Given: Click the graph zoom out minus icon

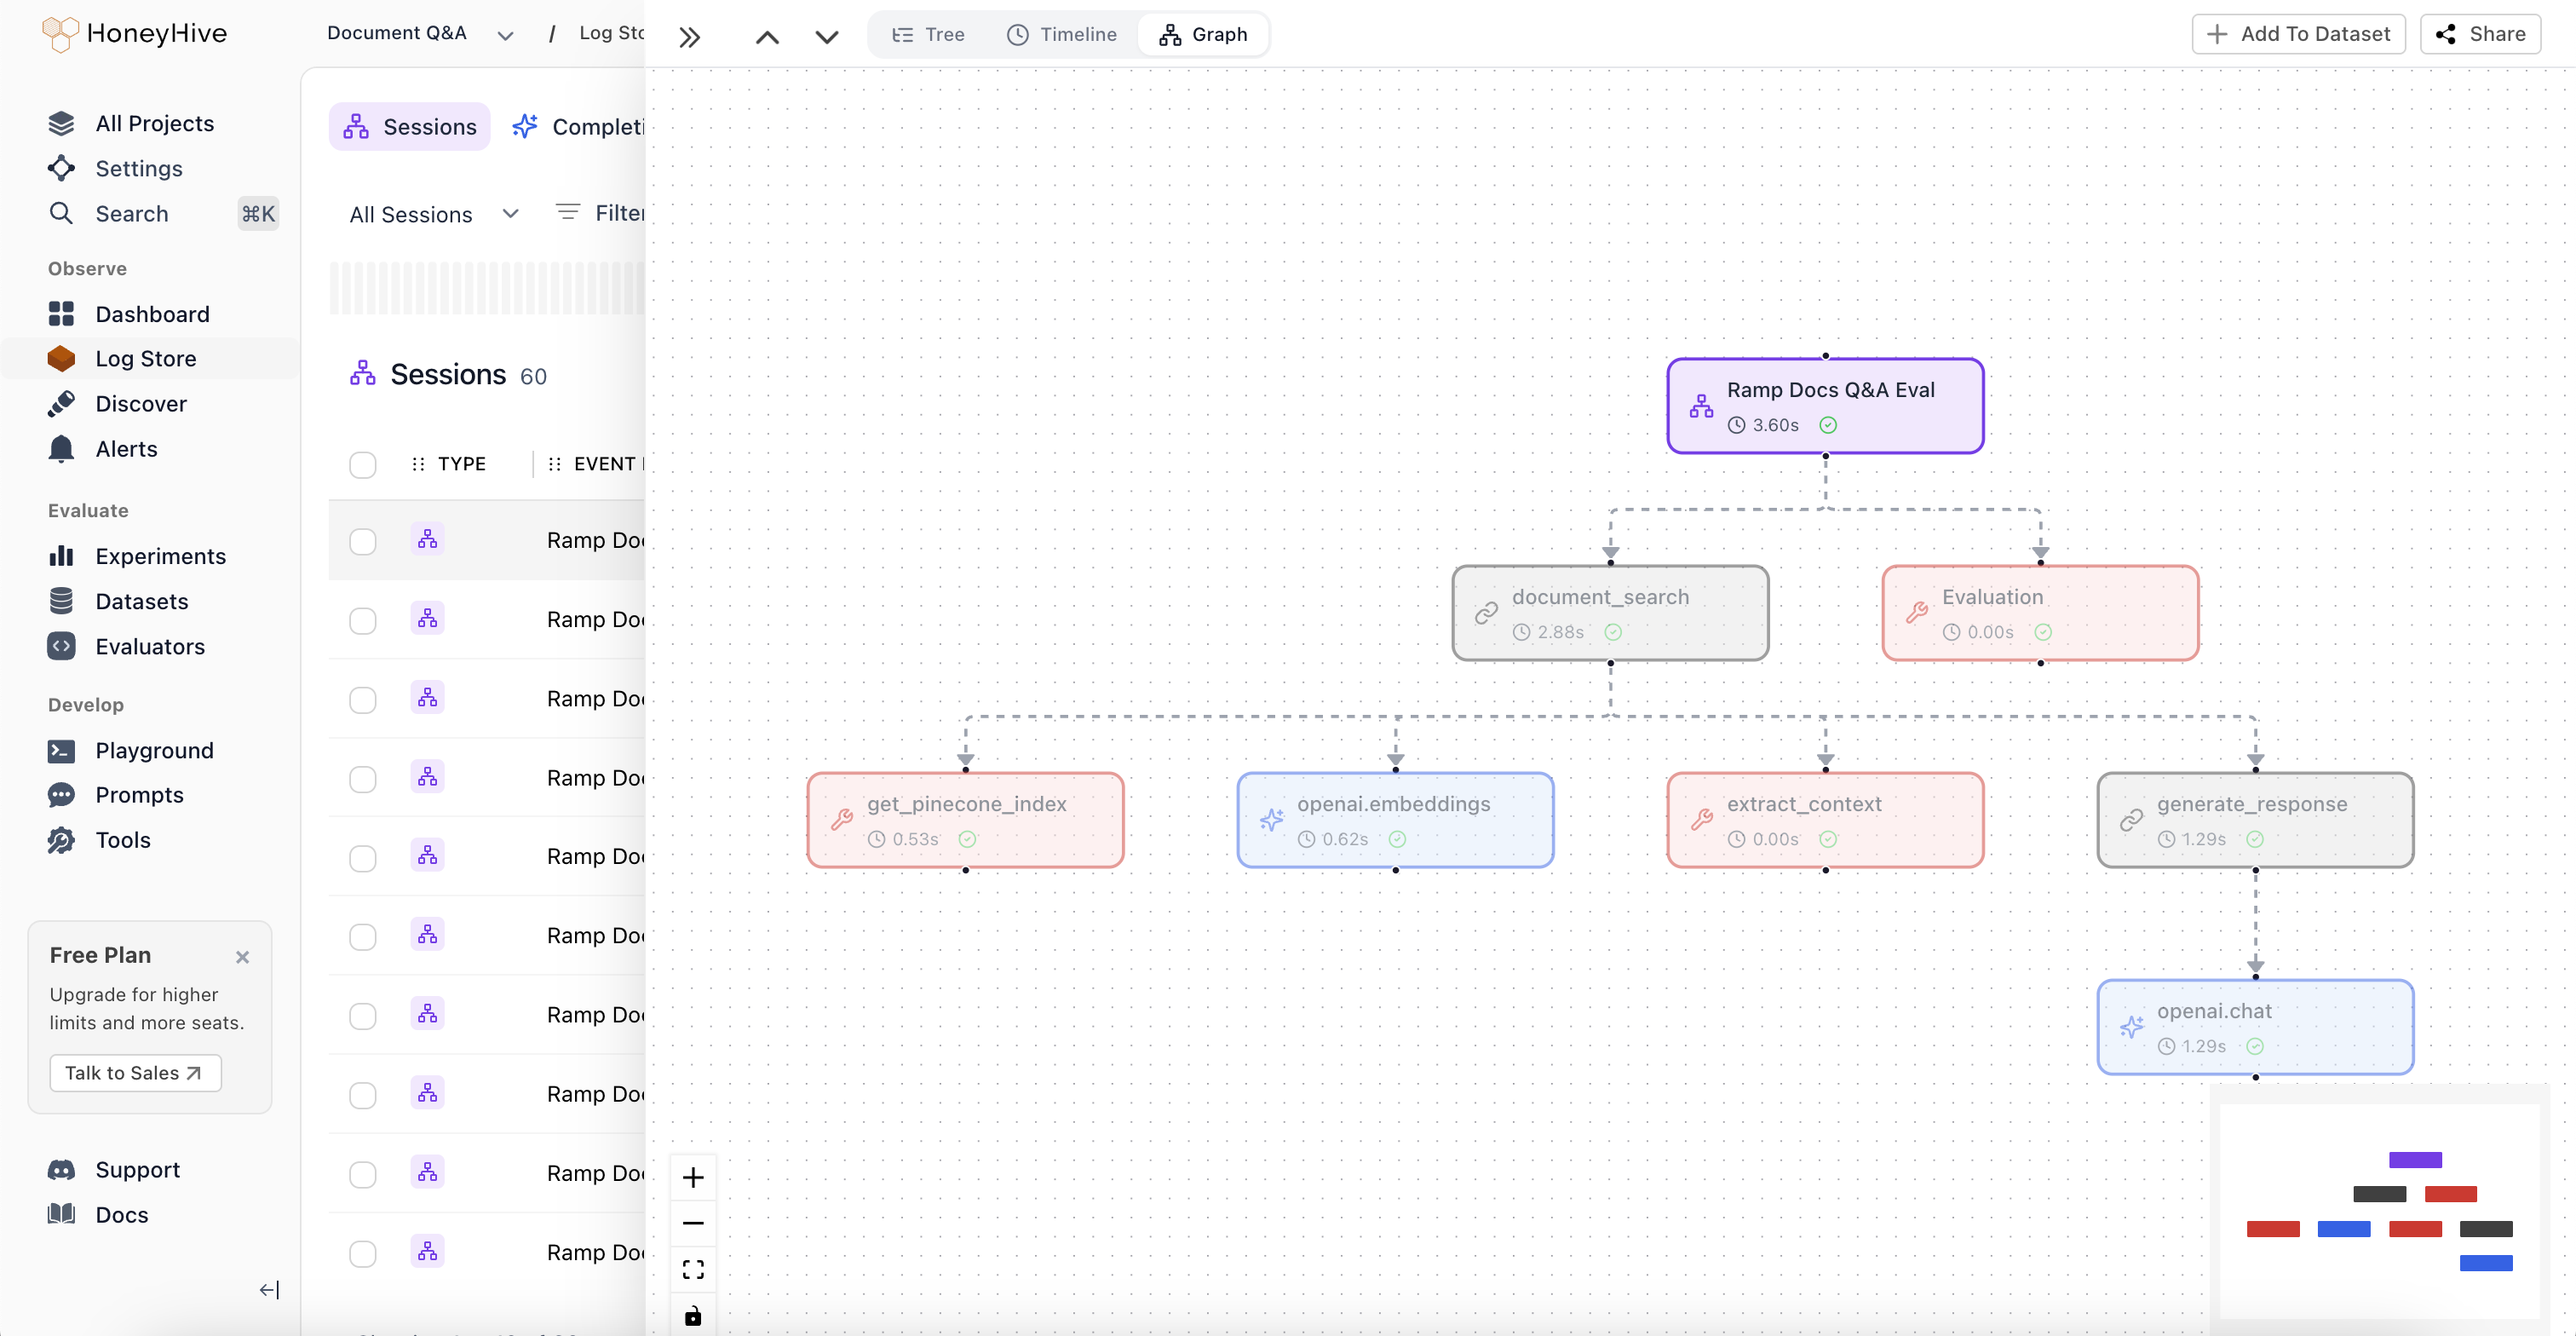Looking at the screenshot, I should pyautogui.click(x=693, y=1223).
